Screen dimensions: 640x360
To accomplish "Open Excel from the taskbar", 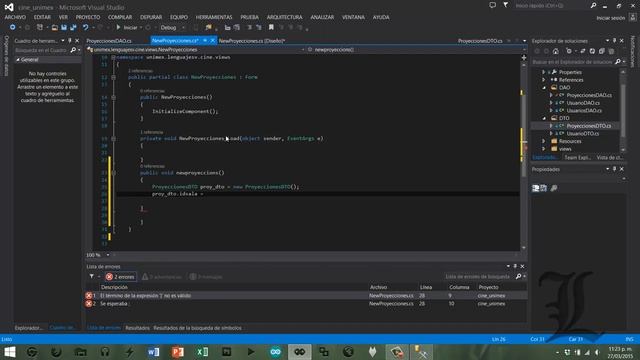I will point(202,352).
